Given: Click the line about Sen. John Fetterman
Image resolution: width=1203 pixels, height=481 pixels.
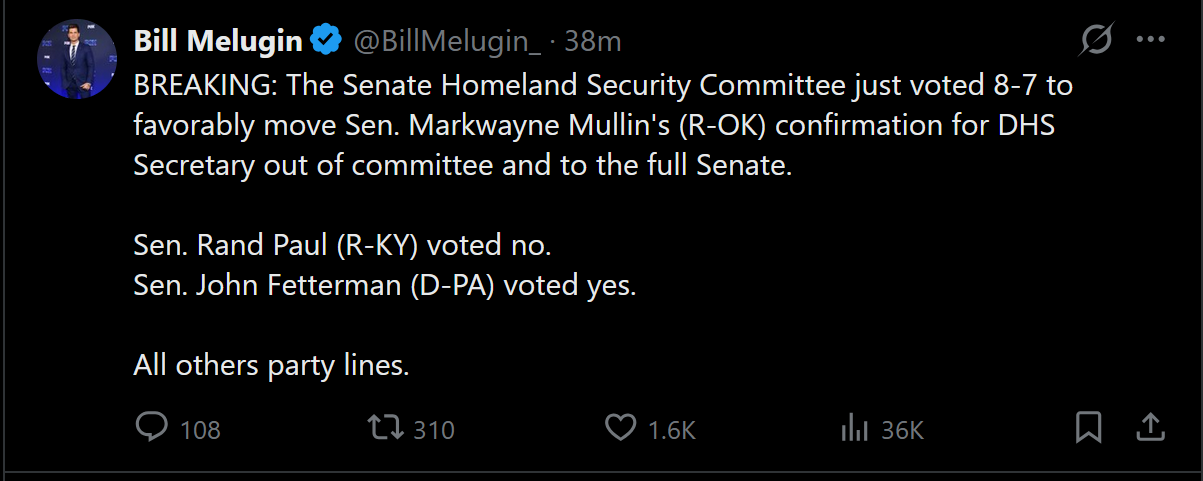Looking at the screenshot, I should [385, 285].
